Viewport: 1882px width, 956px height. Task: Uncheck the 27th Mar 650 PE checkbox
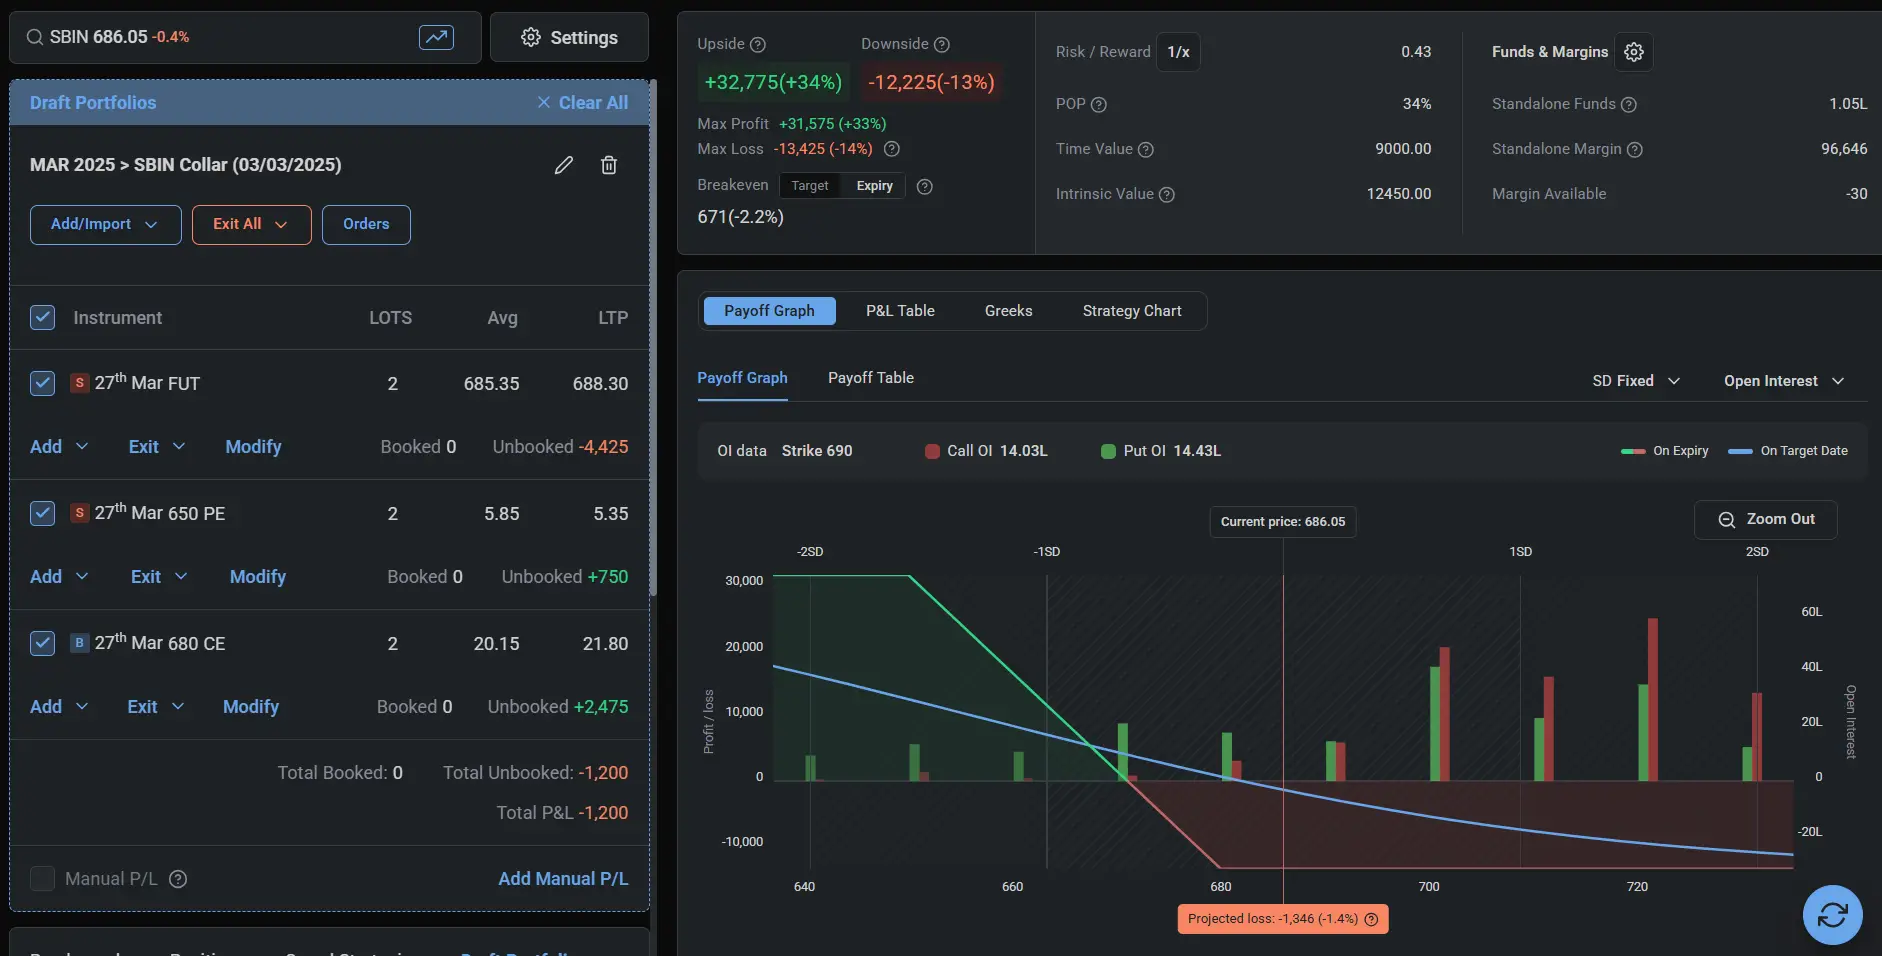pyautogui.click(x=42, y=513)
